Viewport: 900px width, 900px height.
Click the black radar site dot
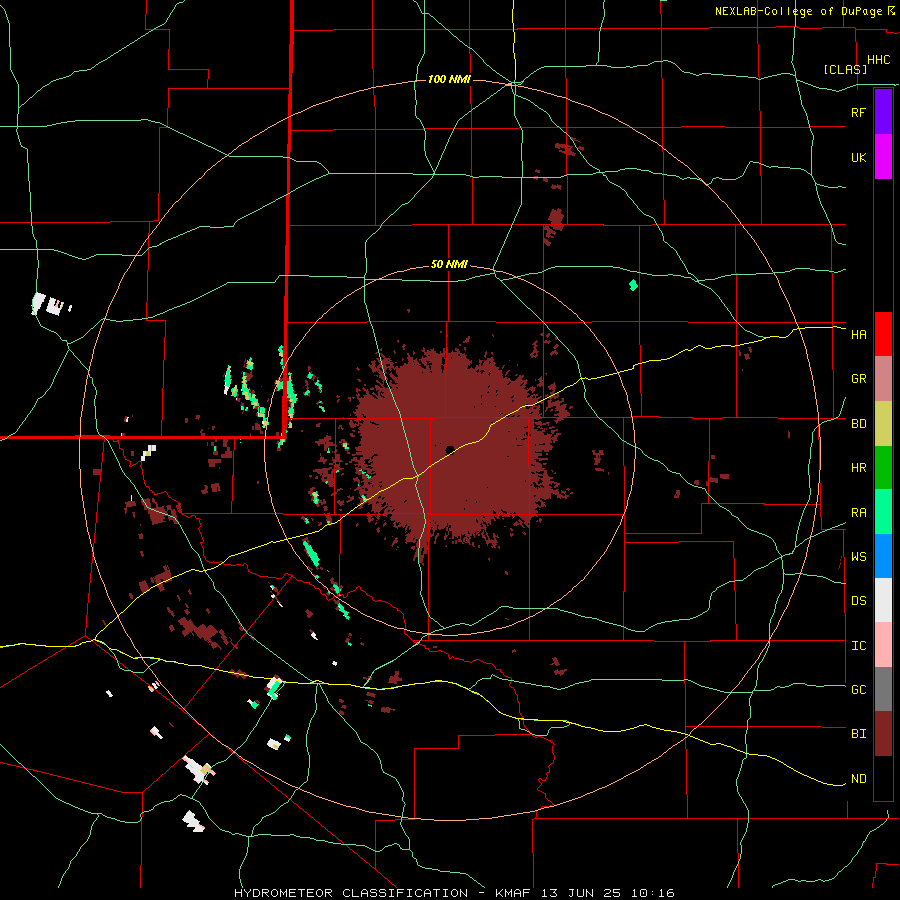[x=449, y=449]
